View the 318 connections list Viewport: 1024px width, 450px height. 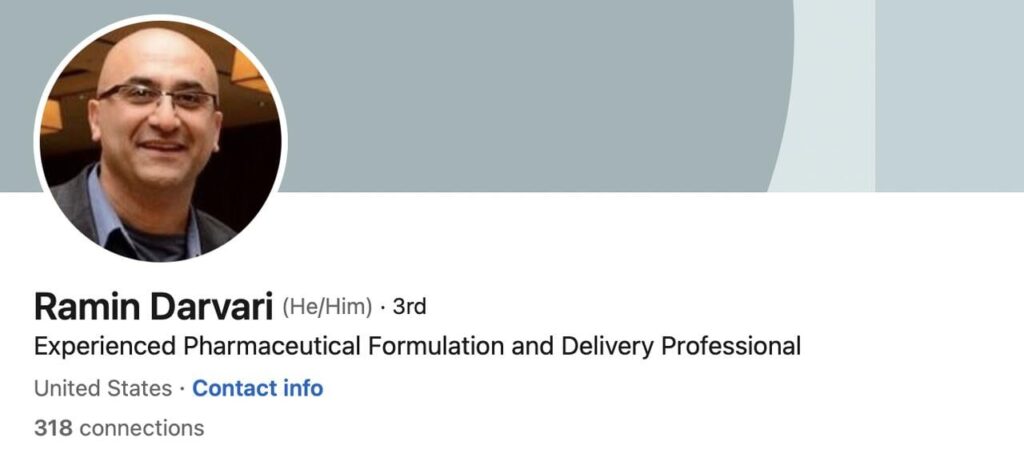coord(119,428)
